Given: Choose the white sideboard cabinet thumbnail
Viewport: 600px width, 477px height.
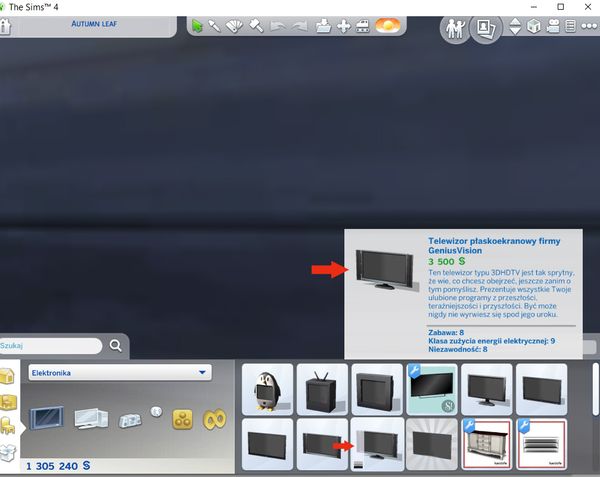Looking at the screenshot, I should pyautogui.click(x=486, y=444).
